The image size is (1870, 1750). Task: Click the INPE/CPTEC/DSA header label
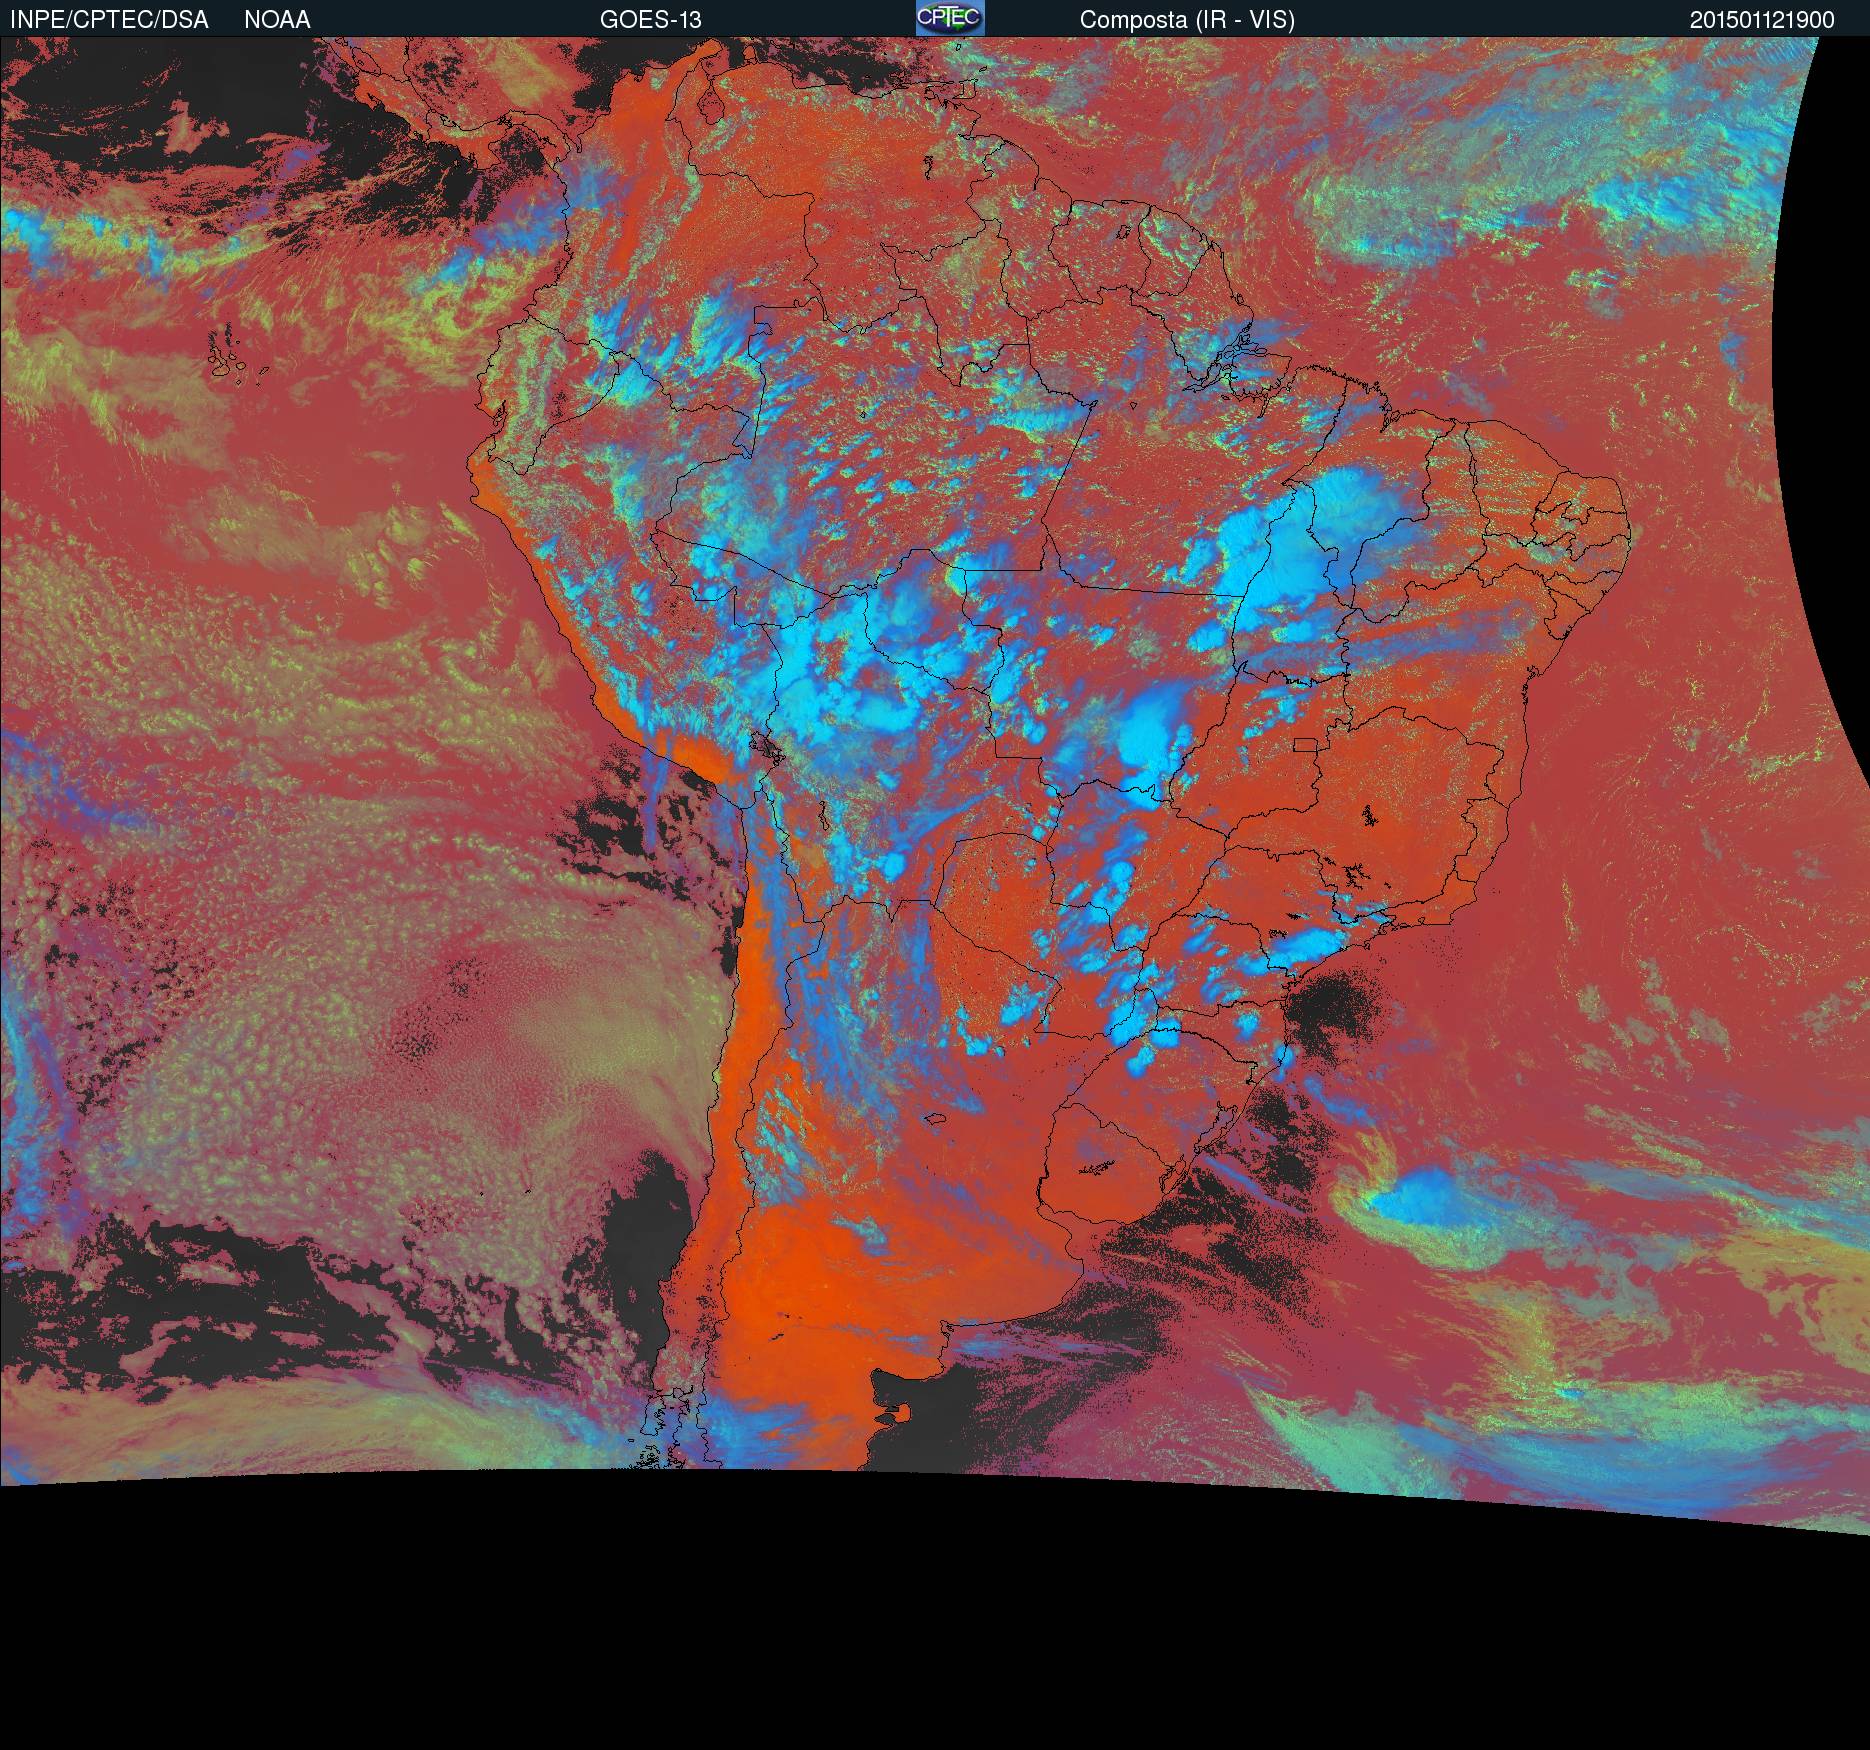tap(109, 20)
